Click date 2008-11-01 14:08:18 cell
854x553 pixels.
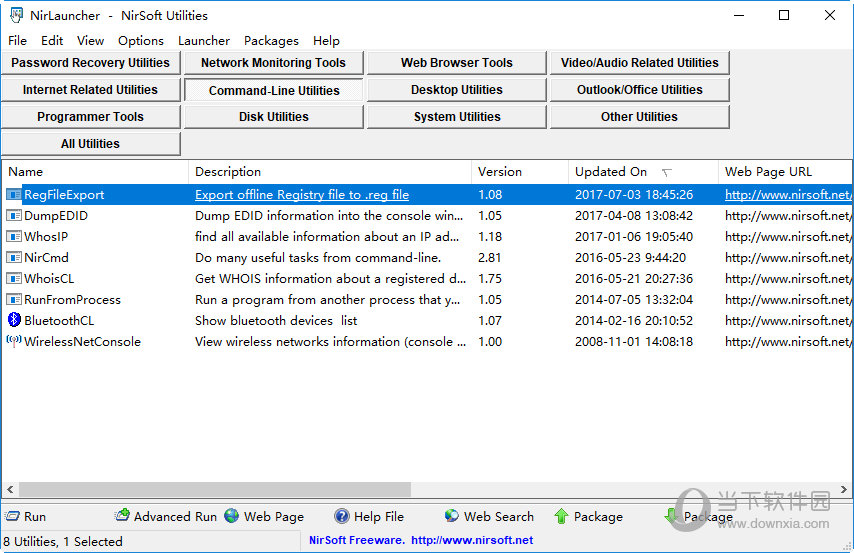634,342
